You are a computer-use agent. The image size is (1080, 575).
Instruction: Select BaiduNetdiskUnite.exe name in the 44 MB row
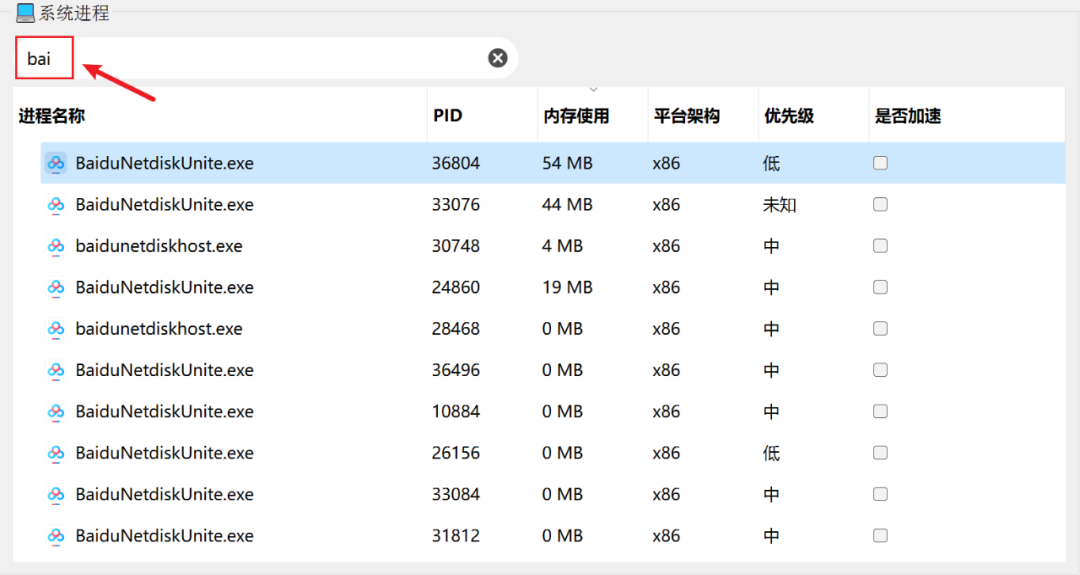[165, 205]
